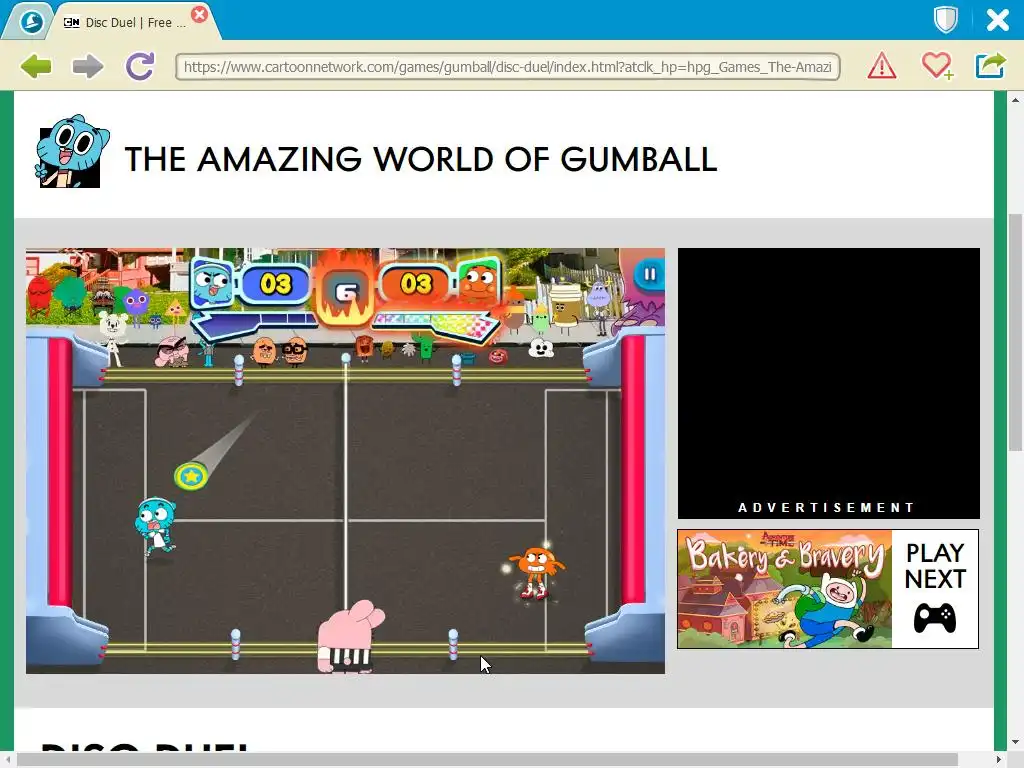Click the browser logo icon at top left
Image resolution: width=1024 pixels, height=768 pixels.
[31, 22]
